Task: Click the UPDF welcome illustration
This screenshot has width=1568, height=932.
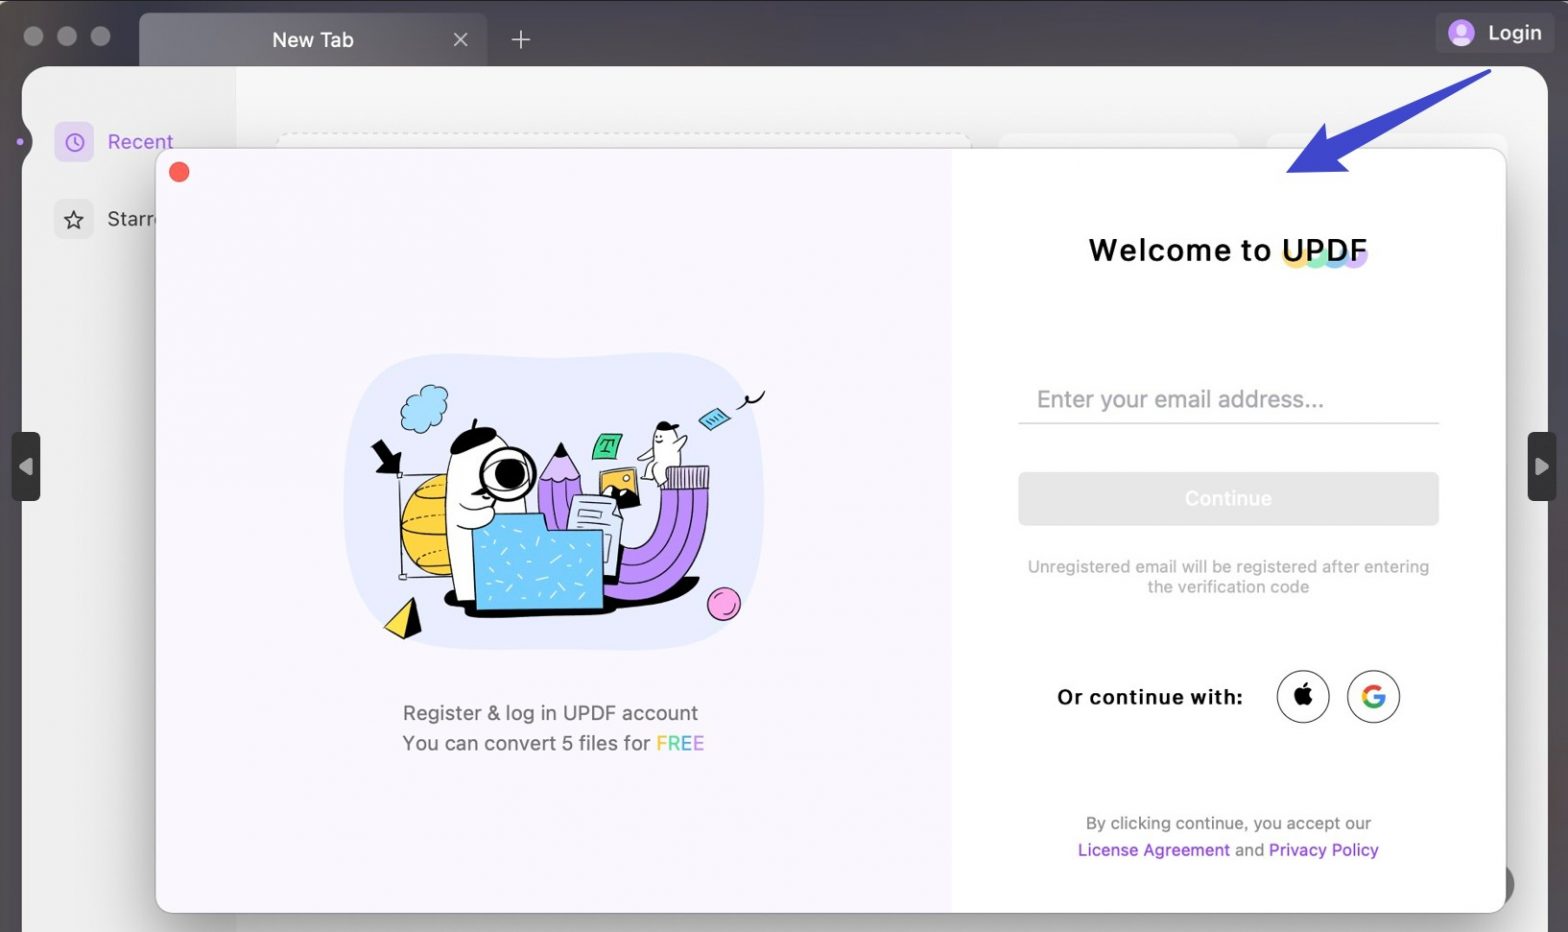Action: click(555, 500)
